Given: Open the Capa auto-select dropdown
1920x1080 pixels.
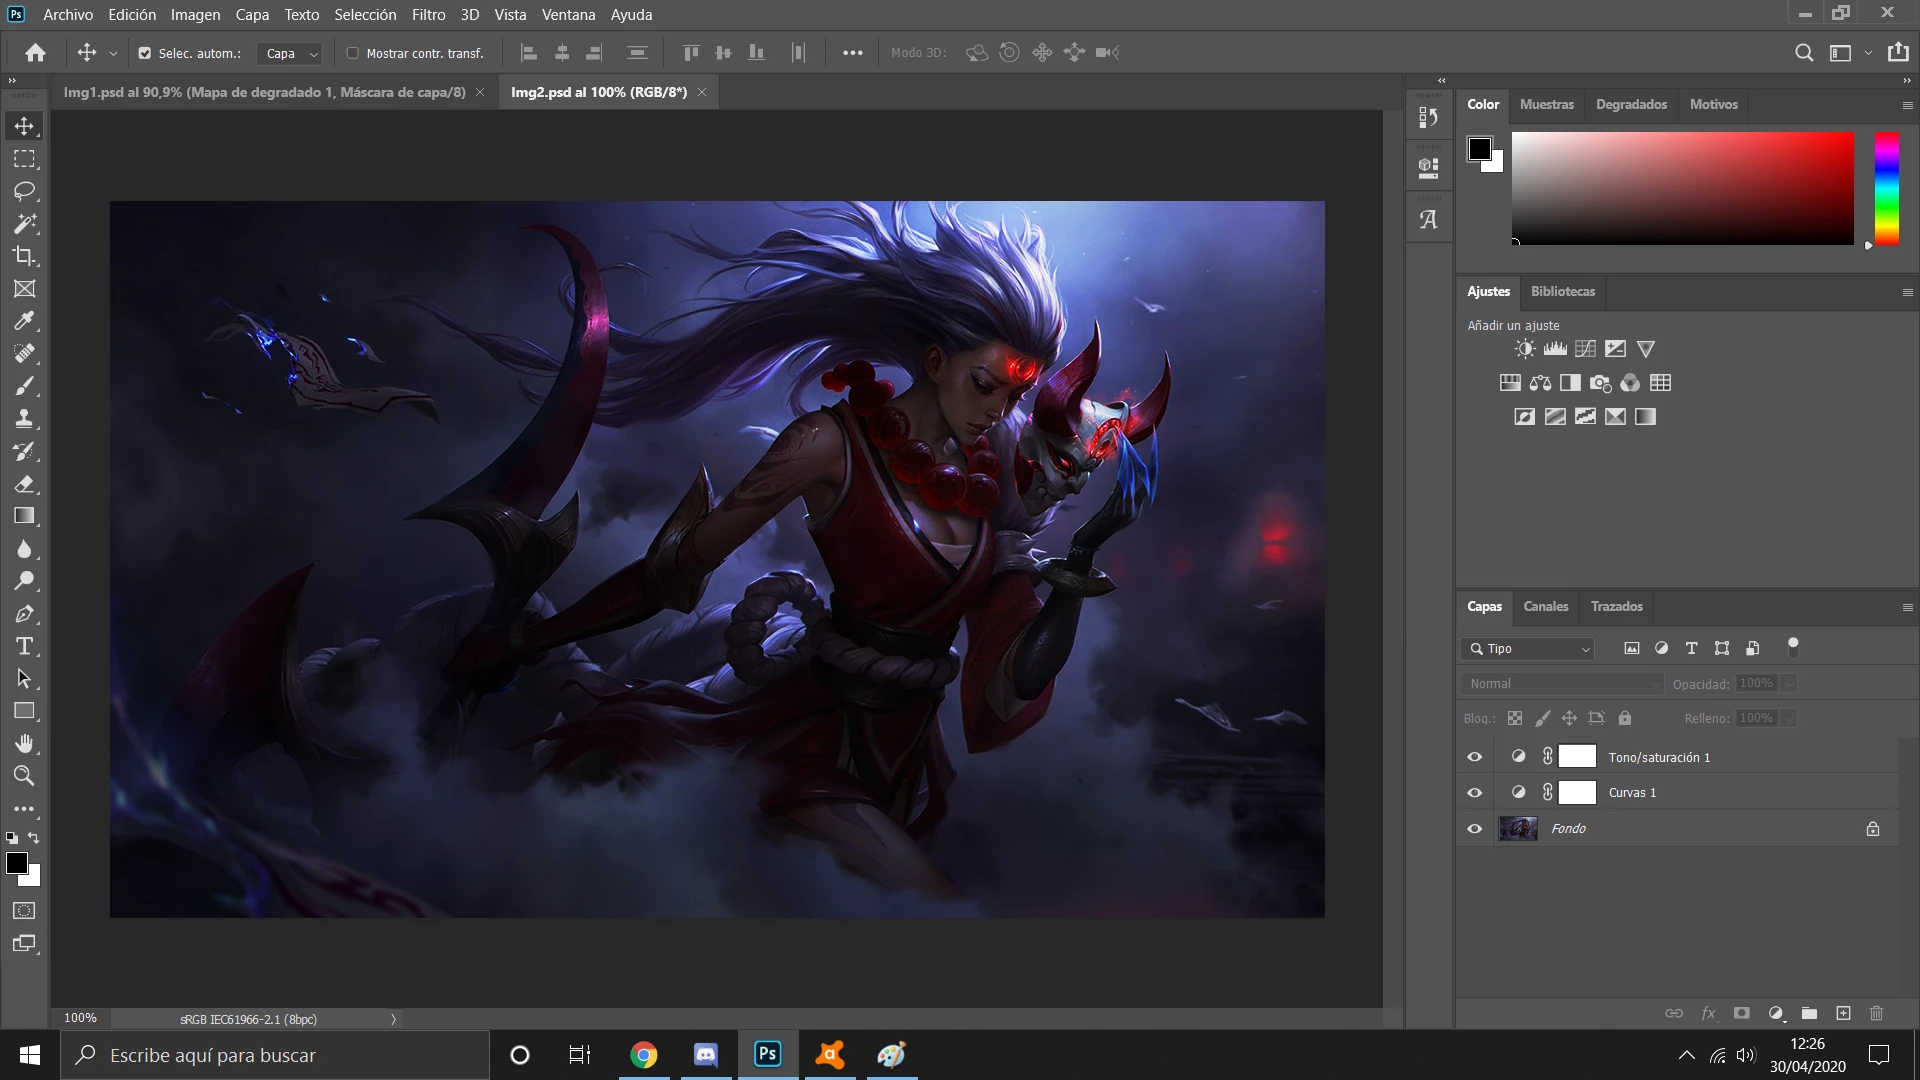Looking at the screenshot, I should point(290,54).
